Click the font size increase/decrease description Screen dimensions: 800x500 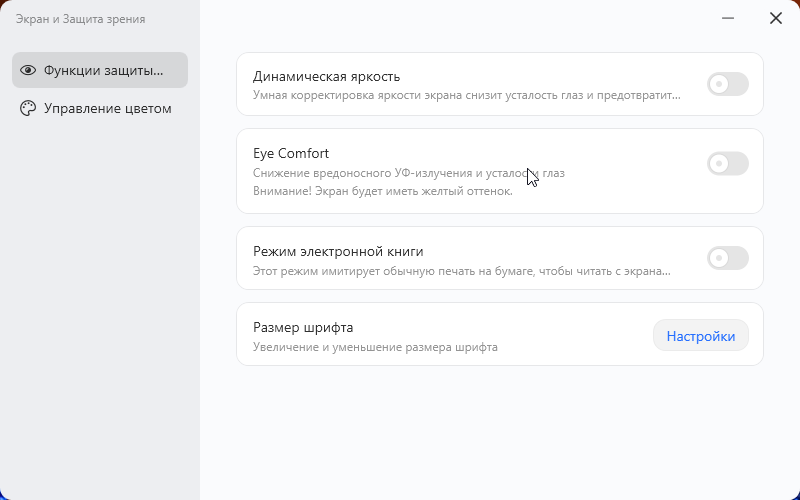[375, 347]
